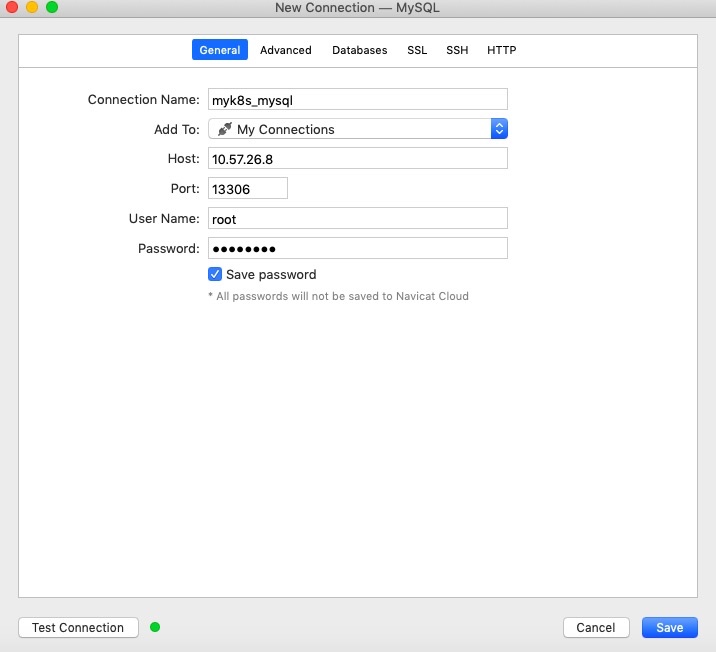
Task: Focus the Host input field
Action: coord(358,158)
